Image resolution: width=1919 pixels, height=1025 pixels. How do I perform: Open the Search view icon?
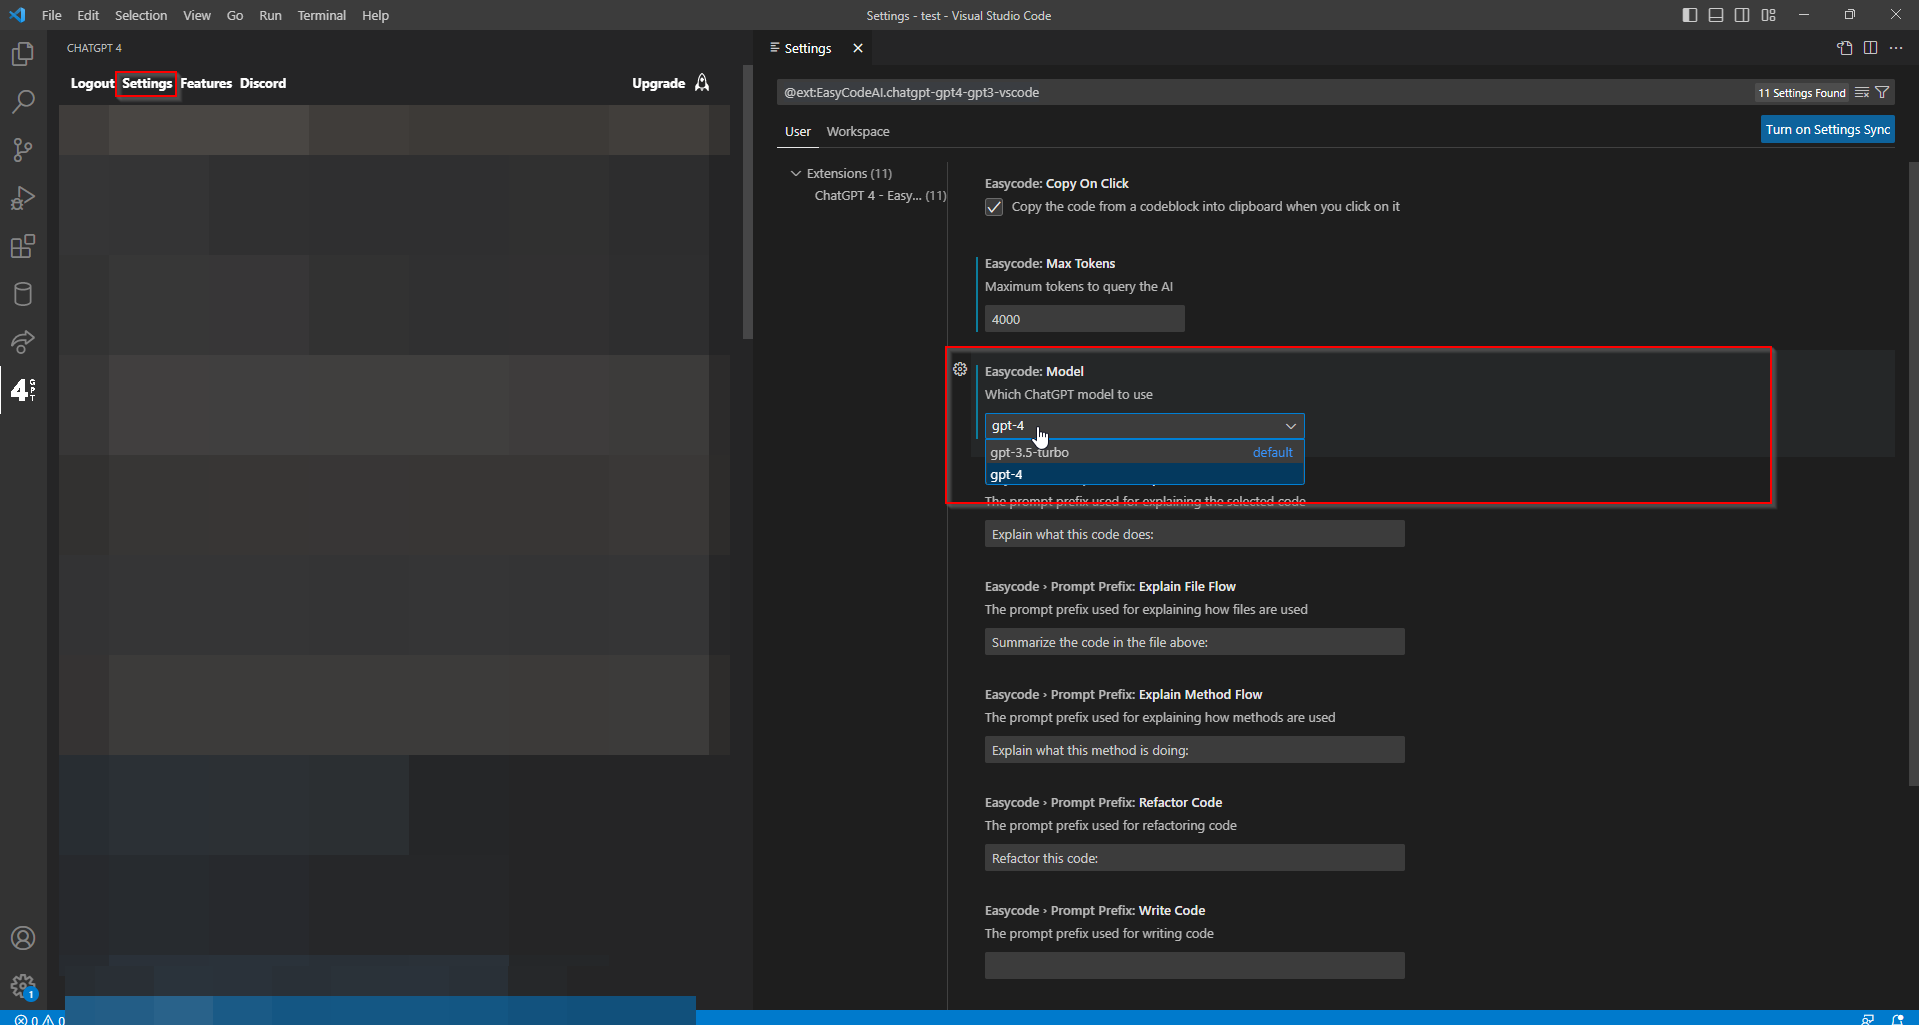[x=23, y=102]
